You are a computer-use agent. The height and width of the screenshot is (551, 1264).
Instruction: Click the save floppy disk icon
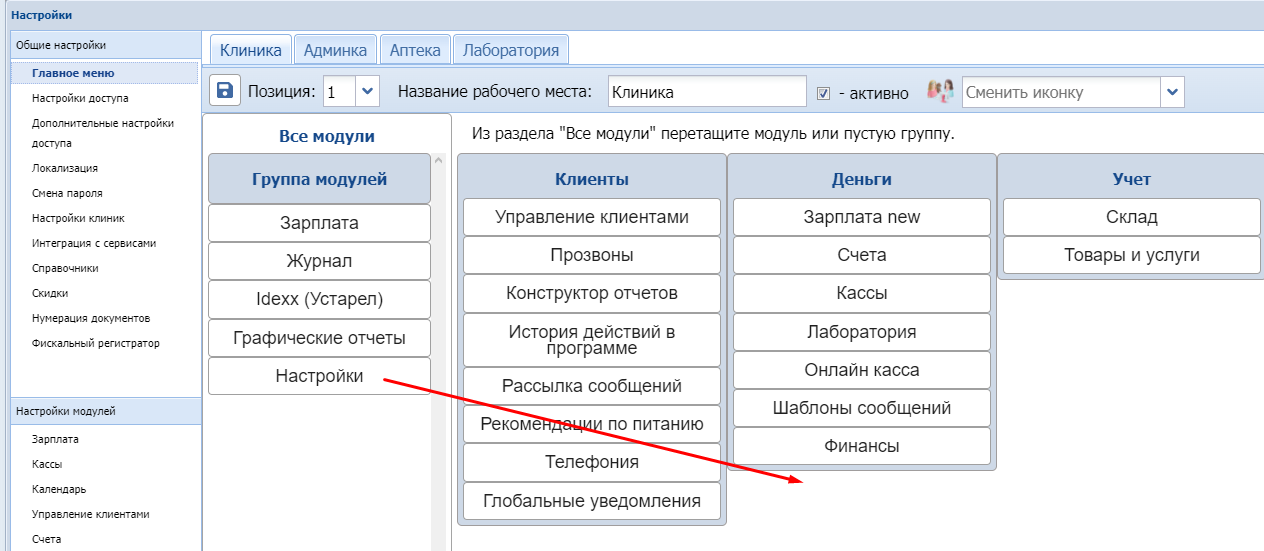click(x=225, y=91)
